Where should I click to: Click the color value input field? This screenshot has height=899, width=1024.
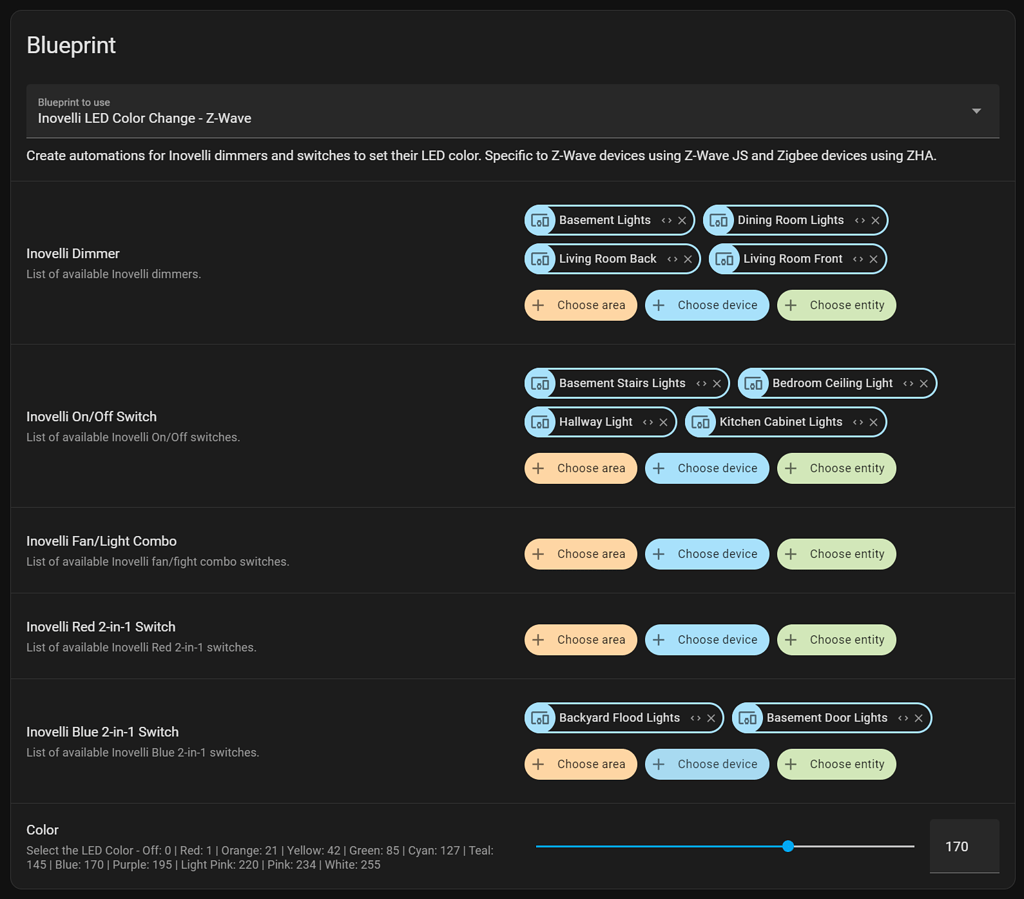[x=964, y=847]
